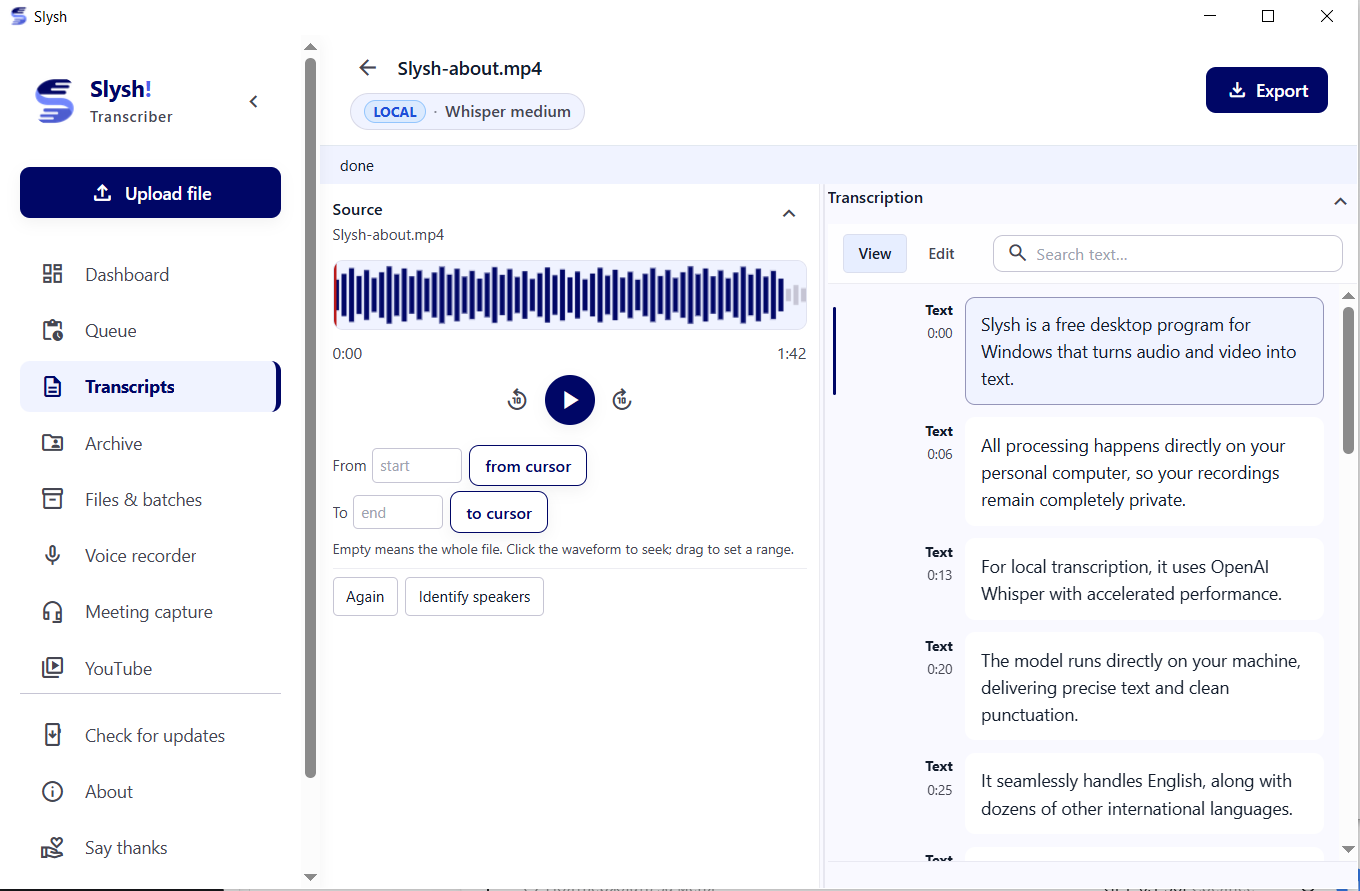Screen dimensions: 1360x891
Task: Select segment 'It seamlessly handles English'
Action: [1144, 794]
